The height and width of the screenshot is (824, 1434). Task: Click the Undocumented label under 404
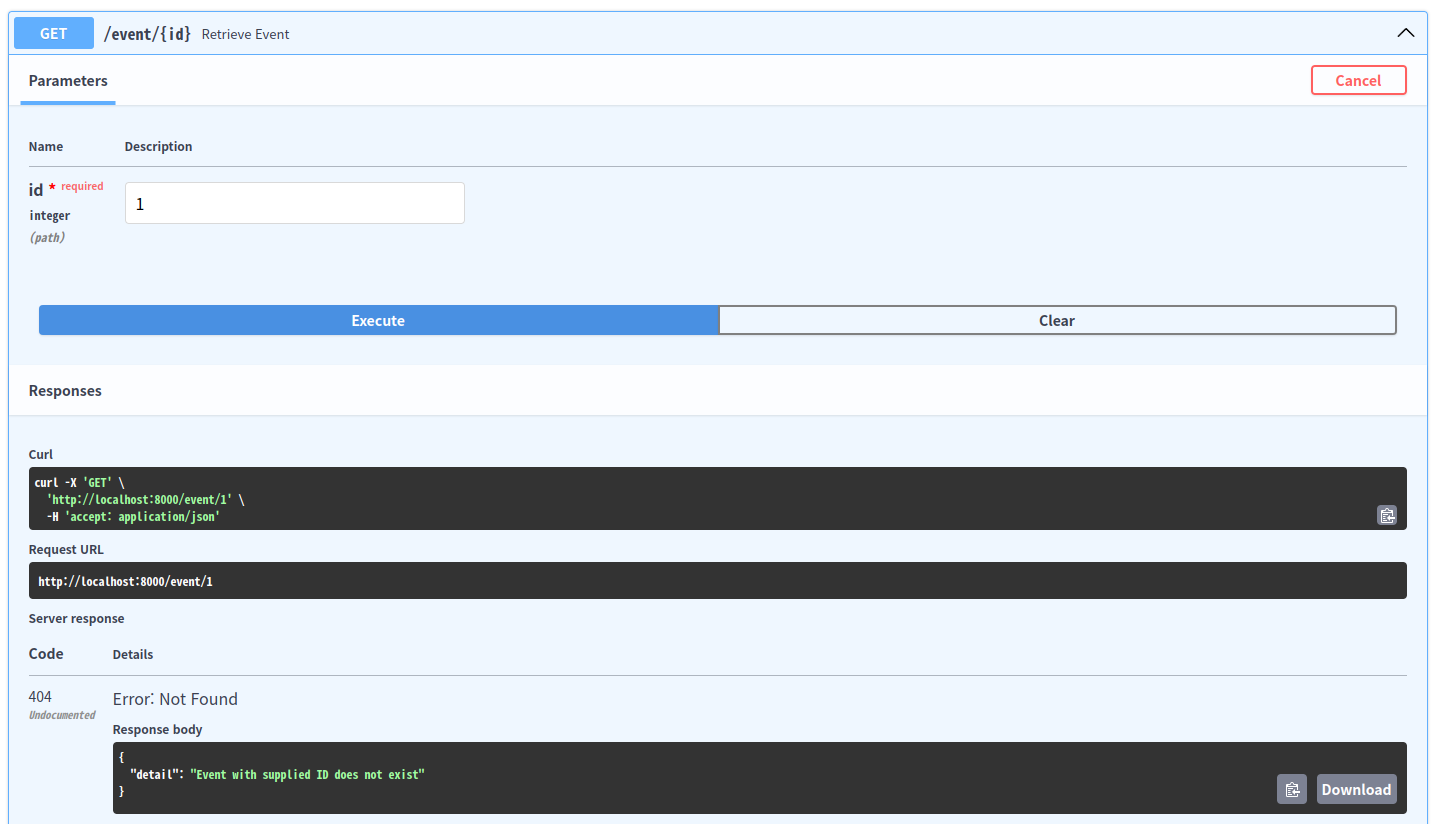pos(62,715)
